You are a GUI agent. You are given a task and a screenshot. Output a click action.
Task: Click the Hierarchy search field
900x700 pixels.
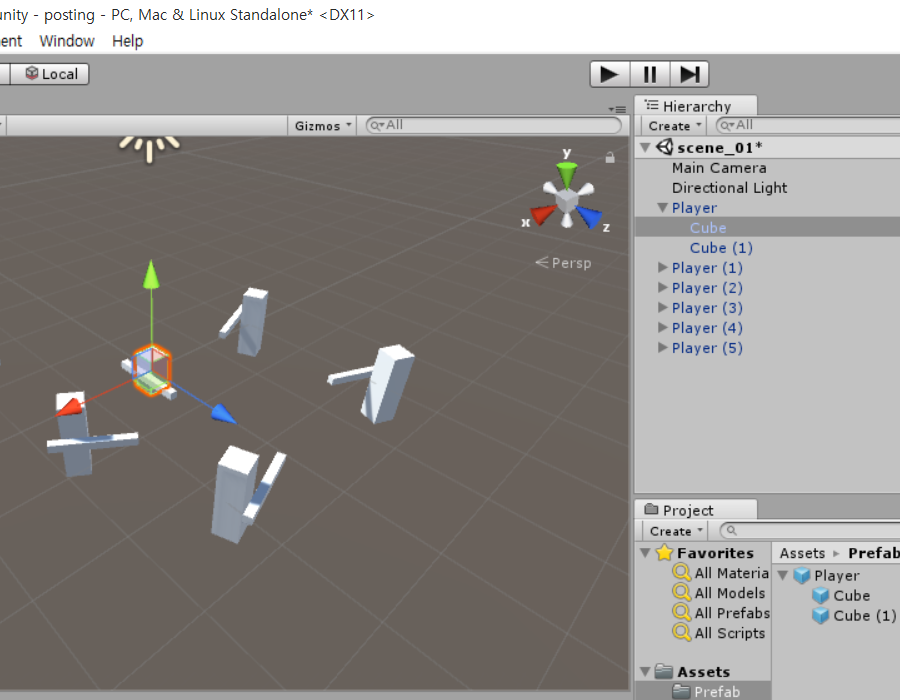[808, 125]
